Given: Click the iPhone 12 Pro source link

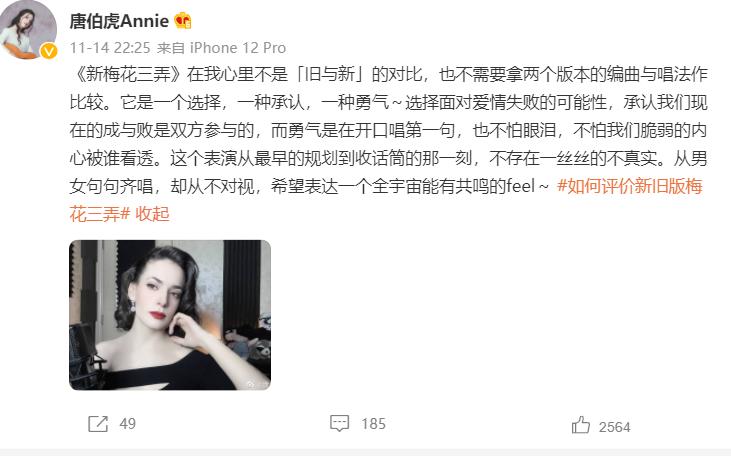Looking at the screenshot, I should tap(238, 48).
